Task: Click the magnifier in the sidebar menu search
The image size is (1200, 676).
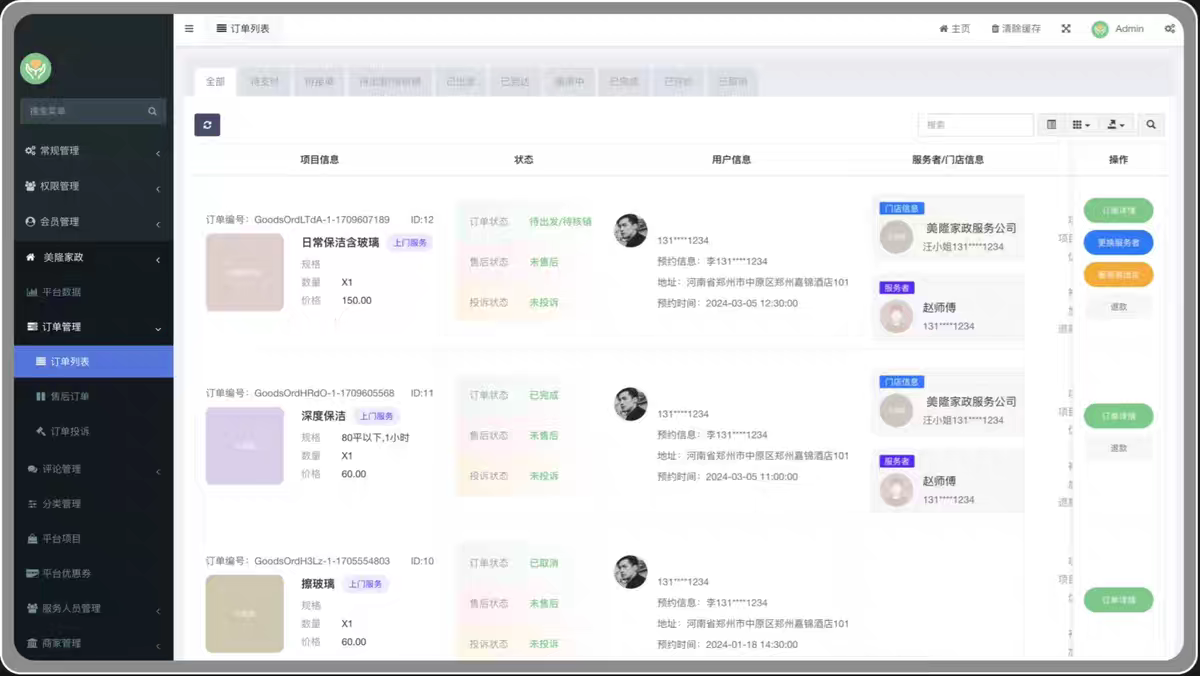Action: (153, 111)
